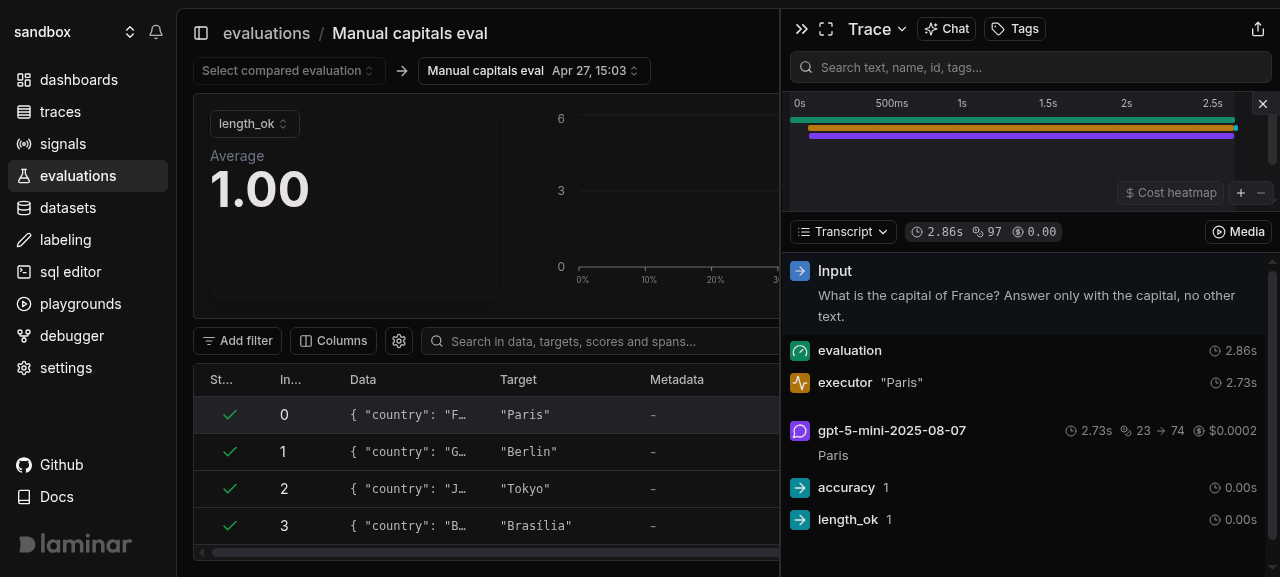
Task: Click teal length_ok arrow icon
Action: [x=800, y=520]
